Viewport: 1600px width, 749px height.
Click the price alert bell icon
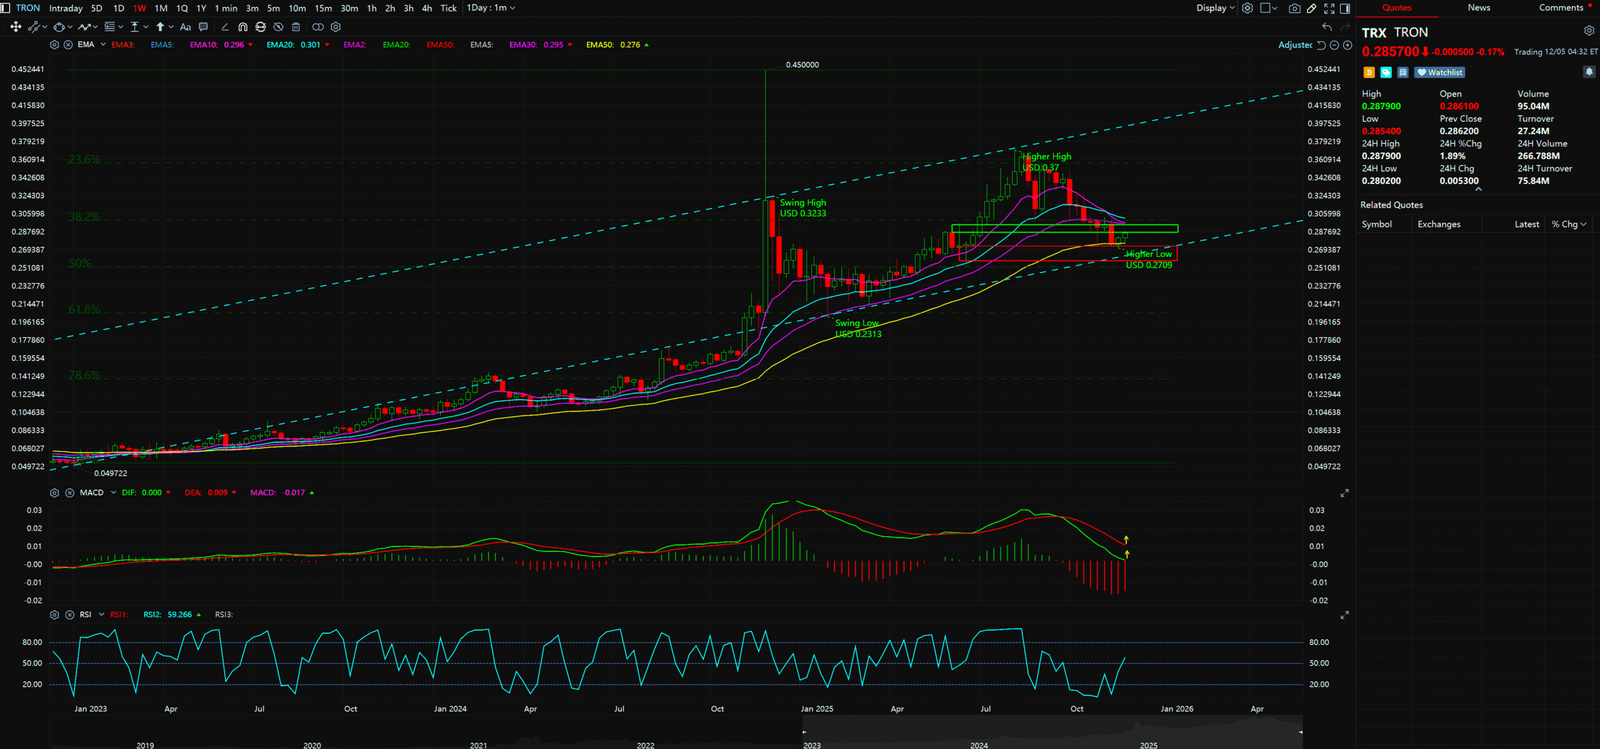click(1588, 72)
